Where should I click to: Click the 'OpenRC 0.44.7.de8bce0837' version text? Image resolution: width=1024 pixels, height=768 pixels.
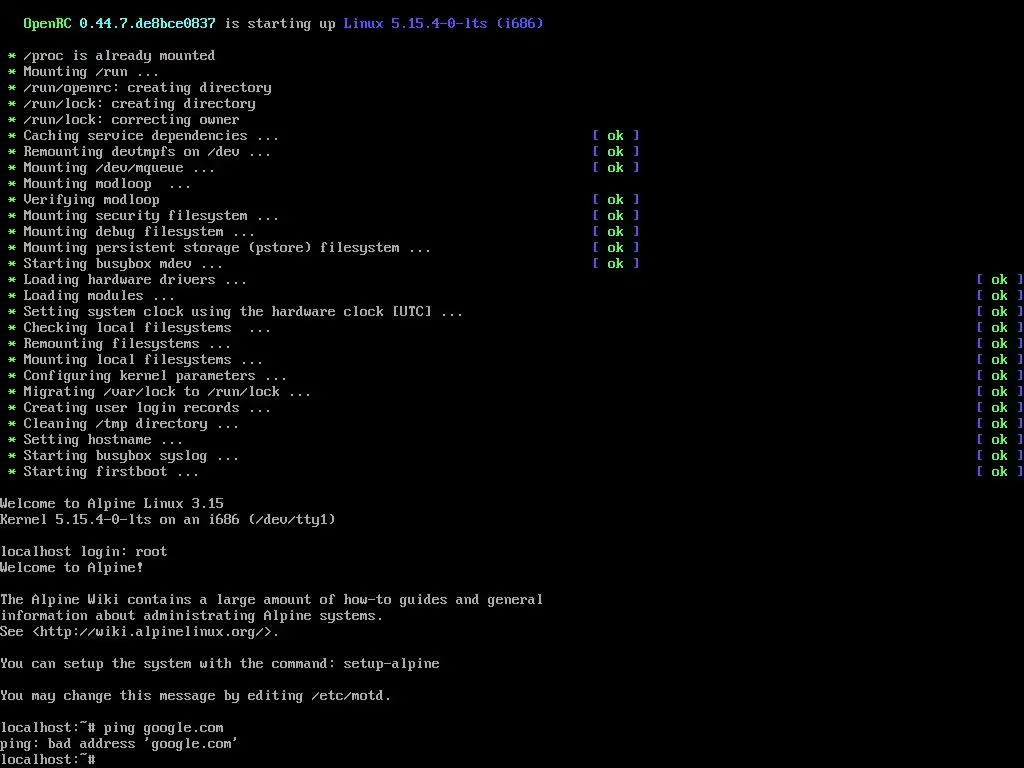point(120,24)
